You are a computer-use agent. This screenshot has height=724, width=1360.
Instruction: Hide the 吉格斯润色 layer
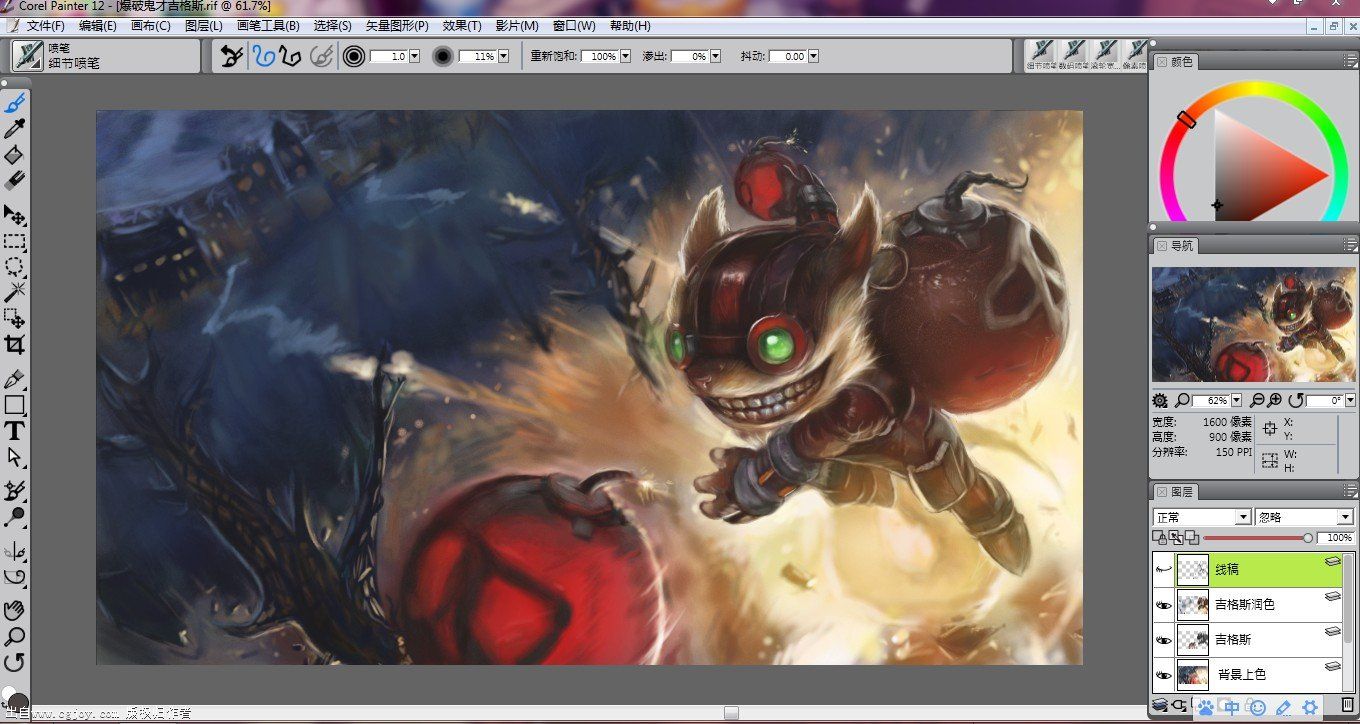1163,604
